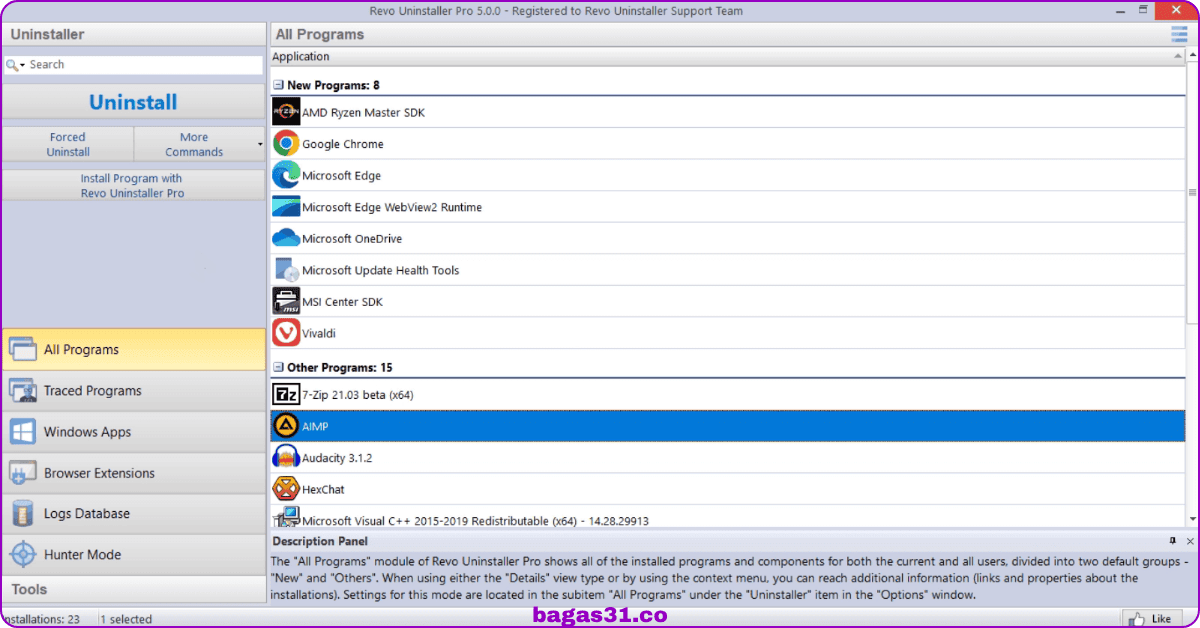Open the Traced Programs section

(133, 391)
